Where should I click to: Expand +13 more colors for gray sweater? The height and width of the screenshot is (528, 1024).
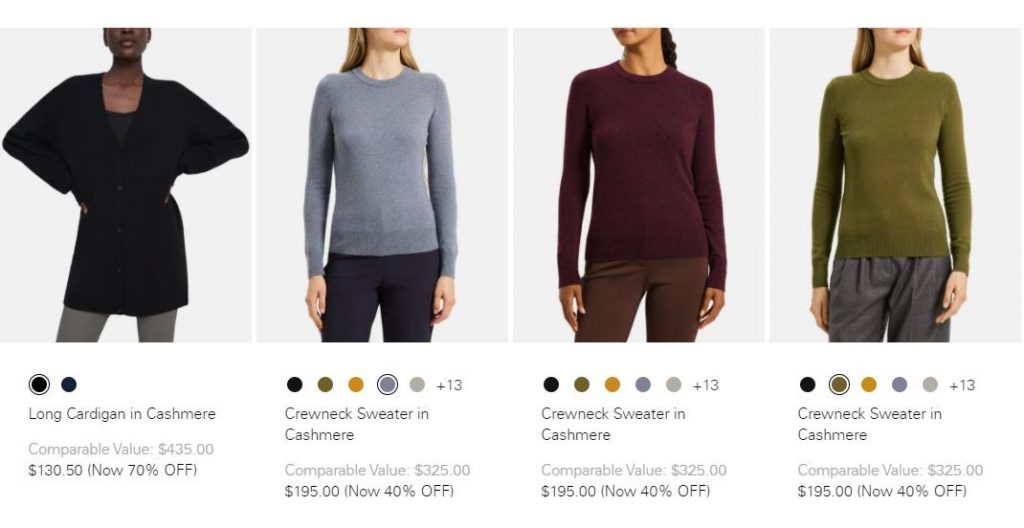click(449, 385)
